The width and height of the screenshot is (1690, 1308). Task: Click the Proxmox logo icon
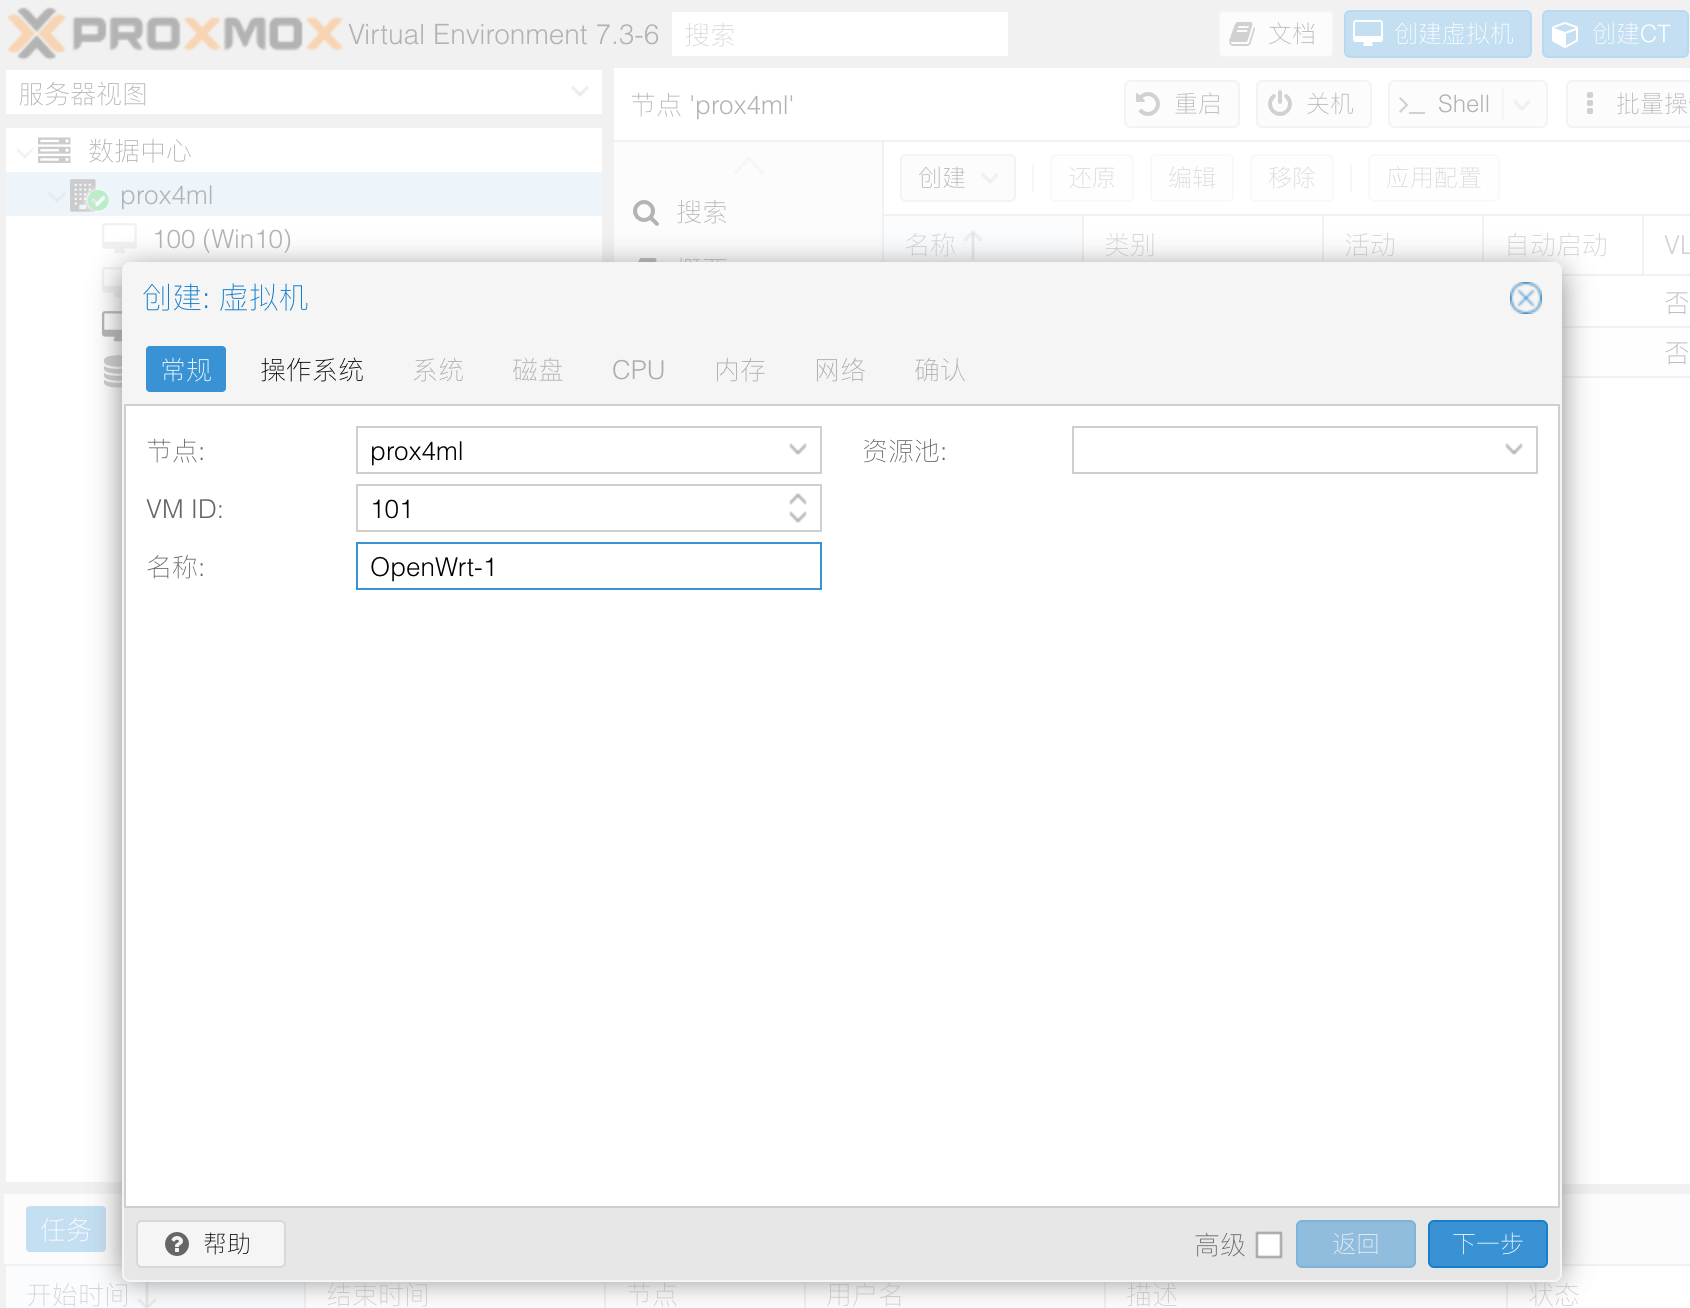36,33
